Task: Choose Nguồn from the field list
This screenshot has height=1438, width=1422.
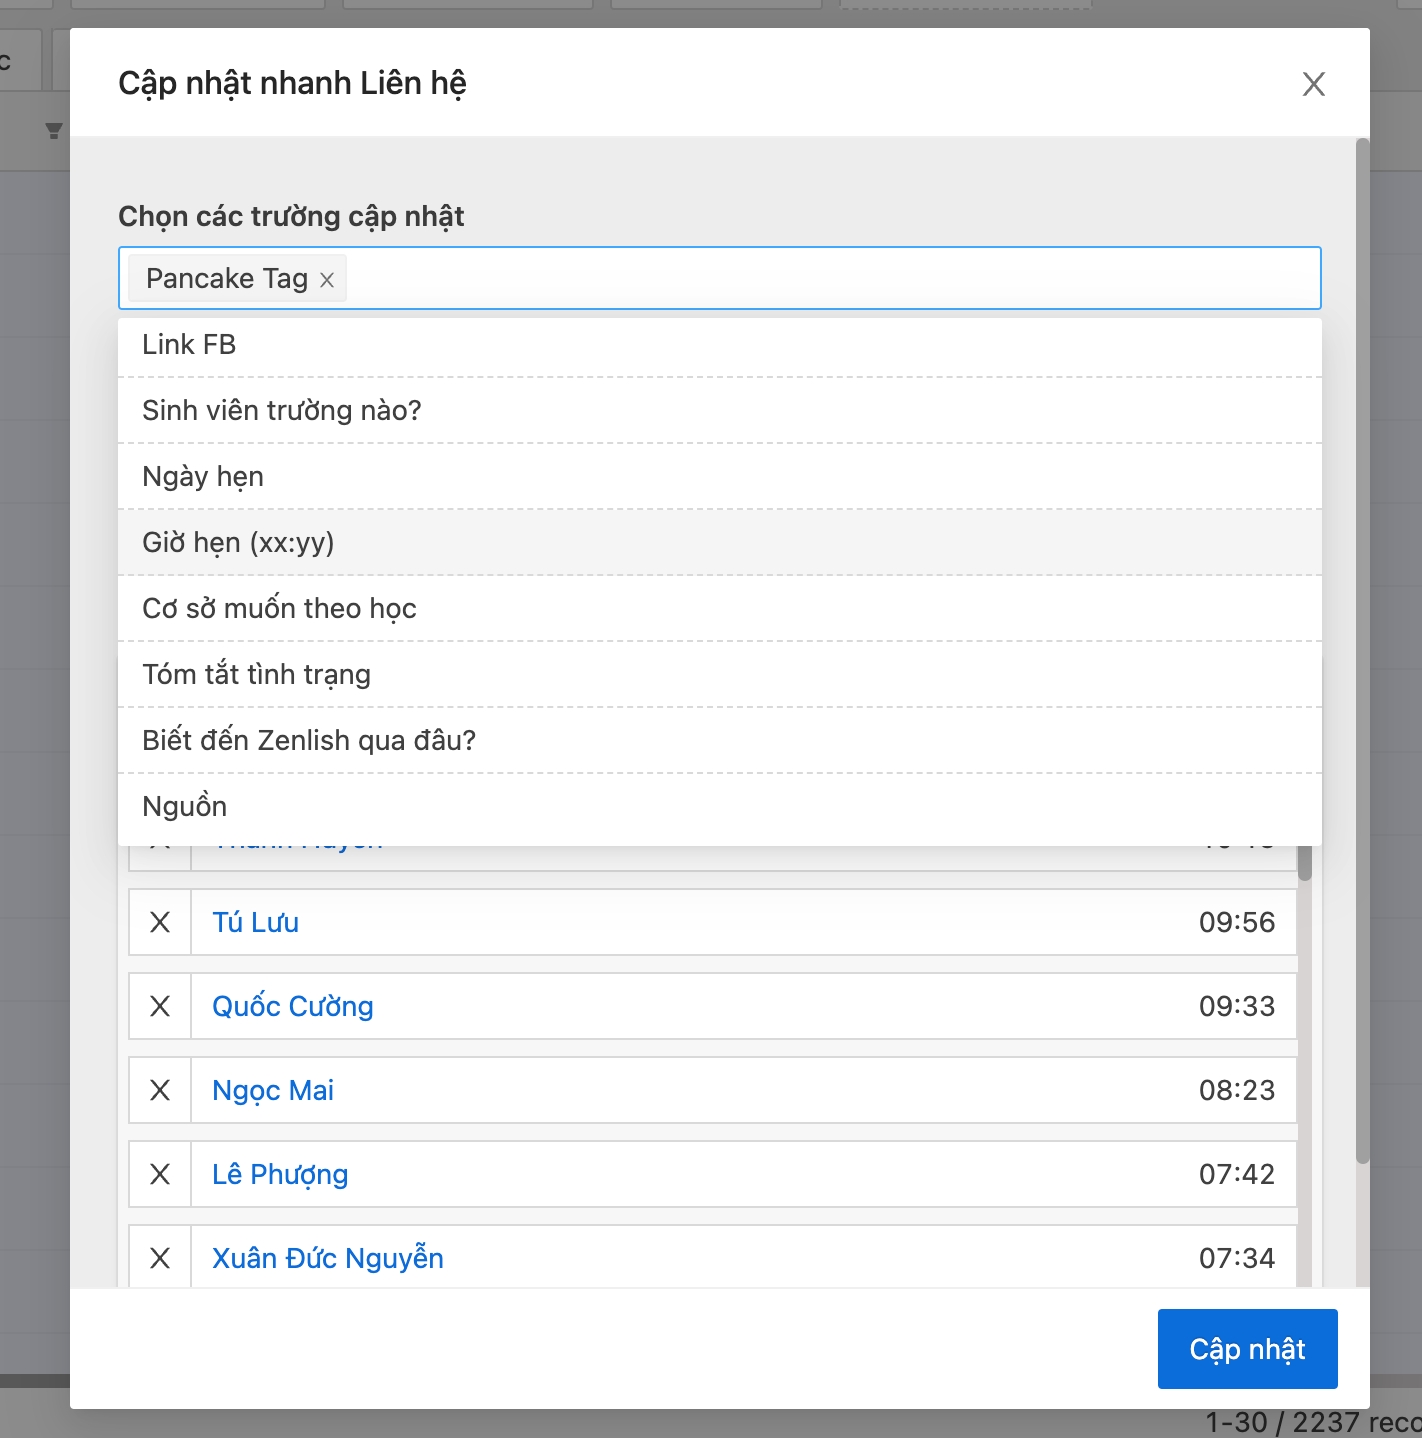Action: click(185, 807)
